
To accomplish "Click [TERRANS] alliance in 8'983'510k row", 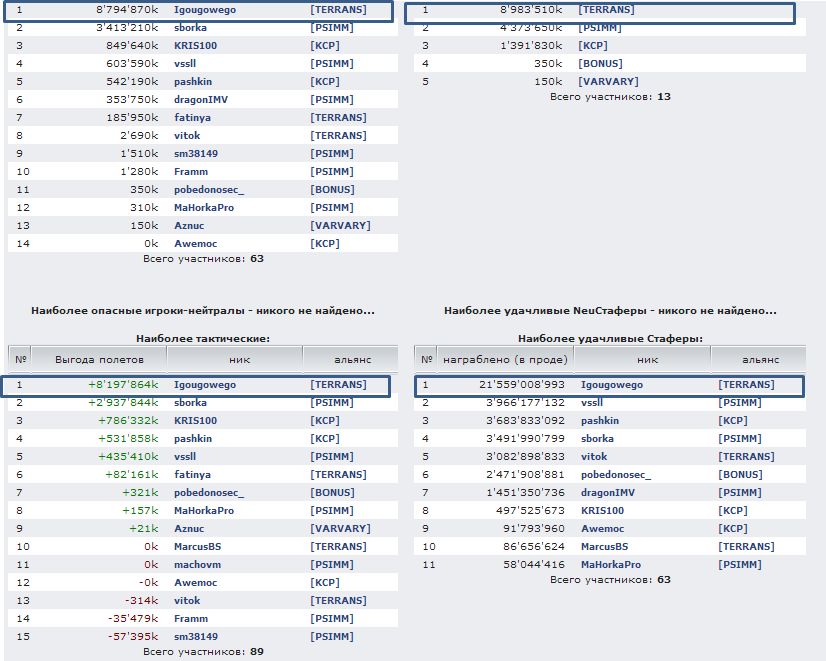I will [x=606, y=10].
